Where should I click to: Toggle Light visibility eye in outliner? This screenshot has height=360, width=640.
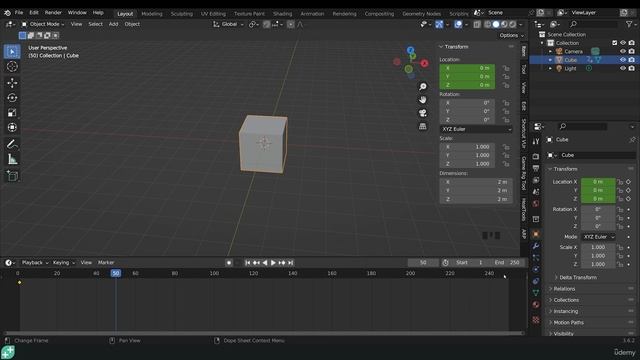point(623,68)
